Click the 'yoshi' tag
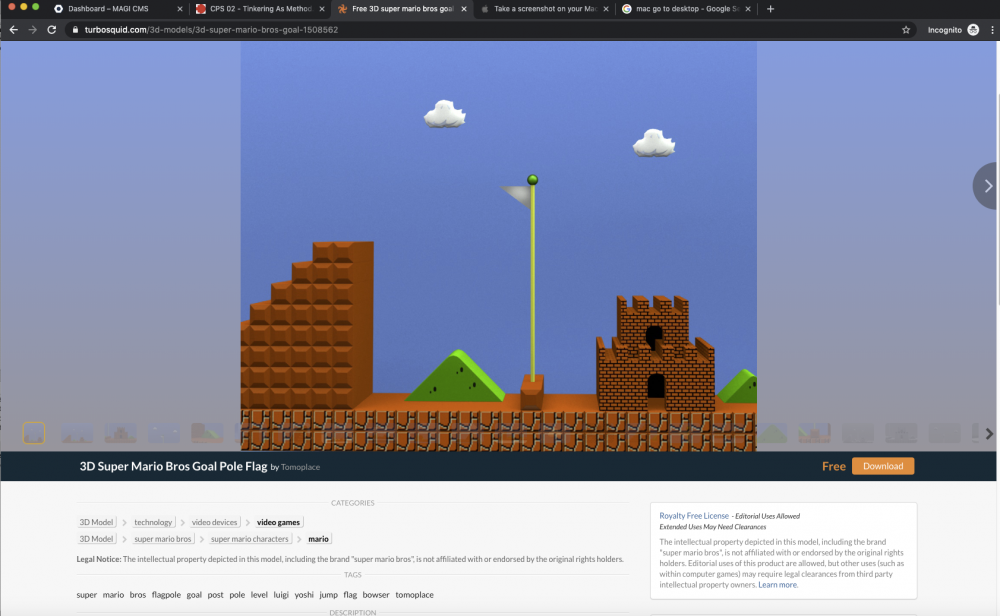 pos(304,595)
